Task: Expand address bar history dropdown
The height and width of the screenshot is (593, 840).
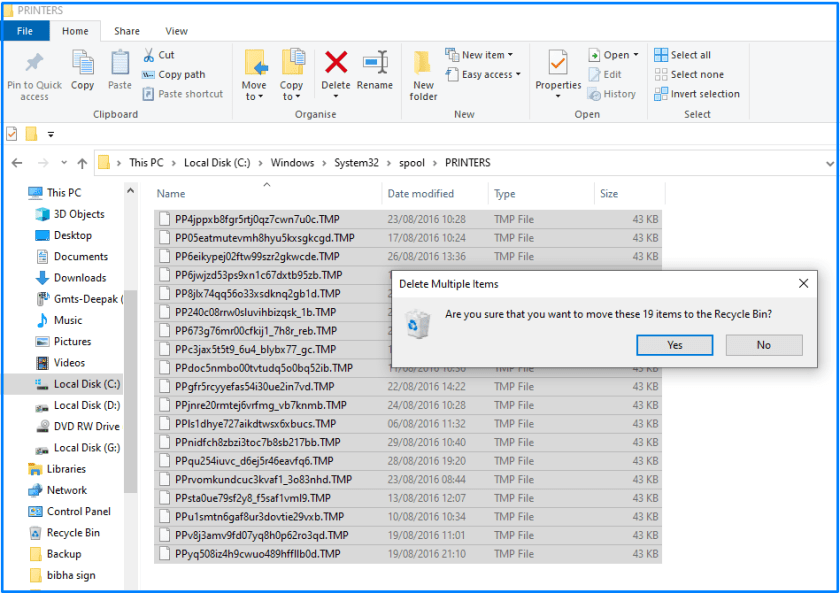Action: pos(829,163)
